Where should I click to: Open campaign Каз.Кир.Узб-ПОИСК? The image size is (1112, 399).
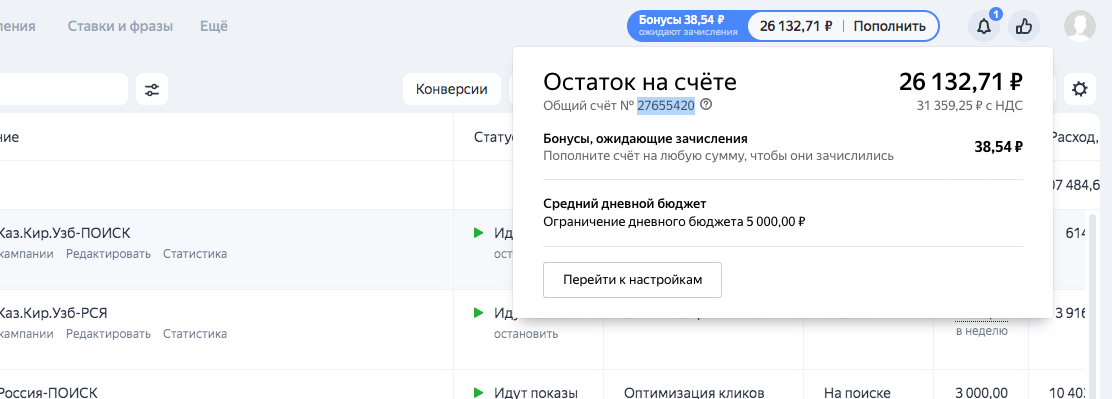pyautogui.click(x=65, y=232)
